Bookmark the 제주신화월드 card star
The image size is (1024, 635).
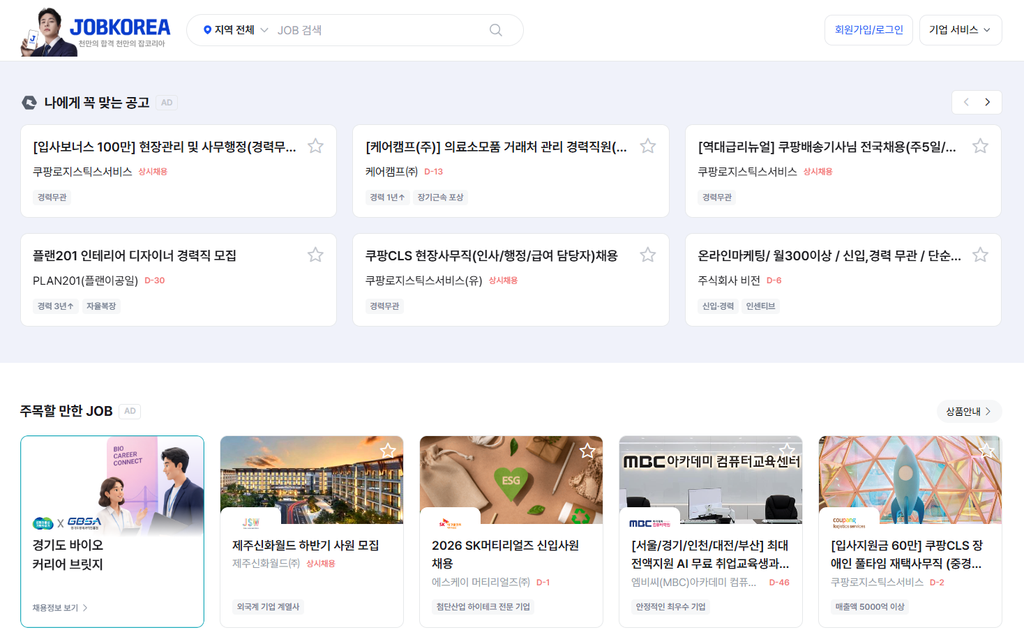pos(388,451)
